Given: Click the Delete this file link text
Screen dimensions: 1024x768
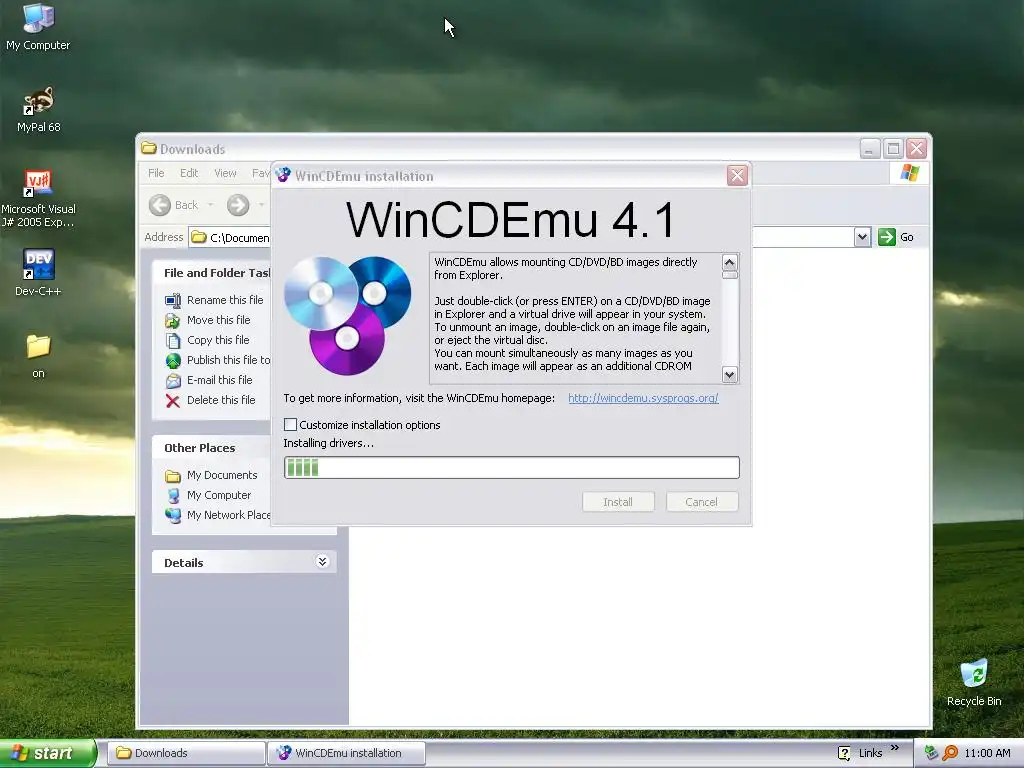Looking at the screenshot, I should click(x=221, y=400).
